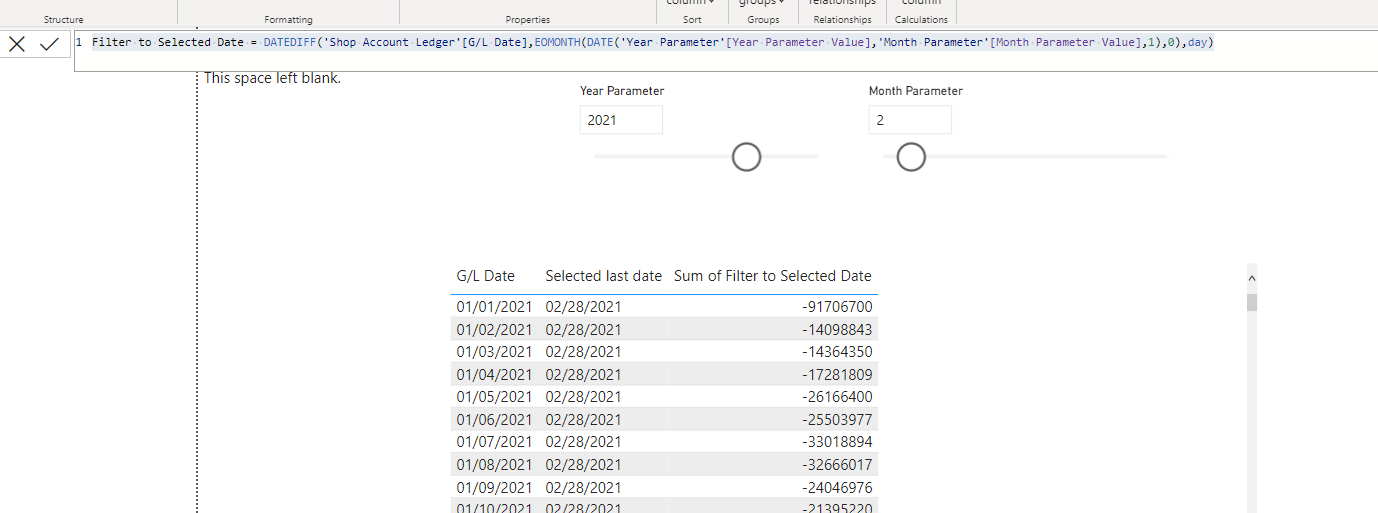
Task: Commit the formula with the checkmark icon
Action: pyautogui.click(x=49, y=44)
